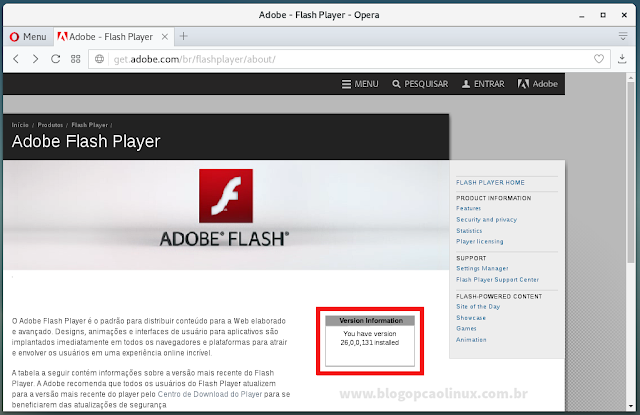Viewport: 640px width, 415px height.
Task: Reload the current page
Action: coord(56,59)
